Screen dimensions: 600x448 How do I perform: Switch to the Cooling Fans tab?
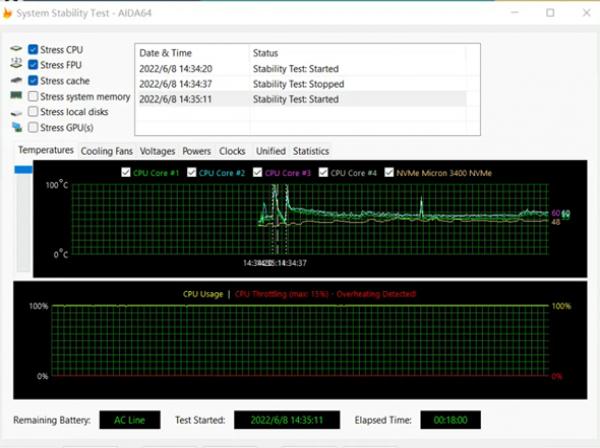107,151
